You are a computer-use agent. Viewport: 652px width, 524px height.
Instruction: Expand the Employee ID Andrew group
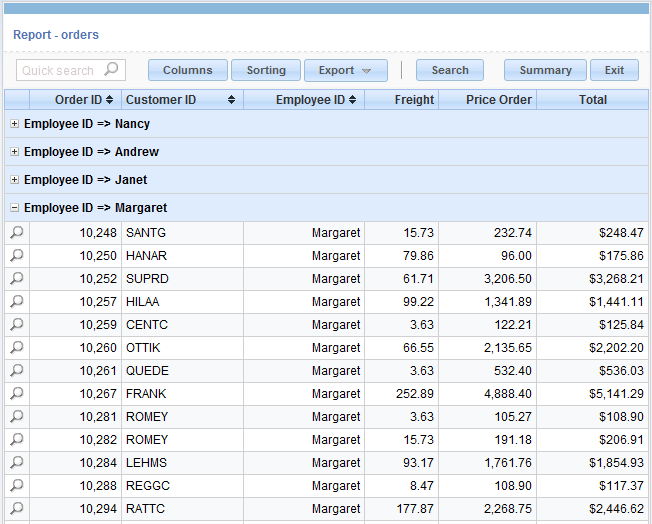pyautogui.click(x=14, y=152)
